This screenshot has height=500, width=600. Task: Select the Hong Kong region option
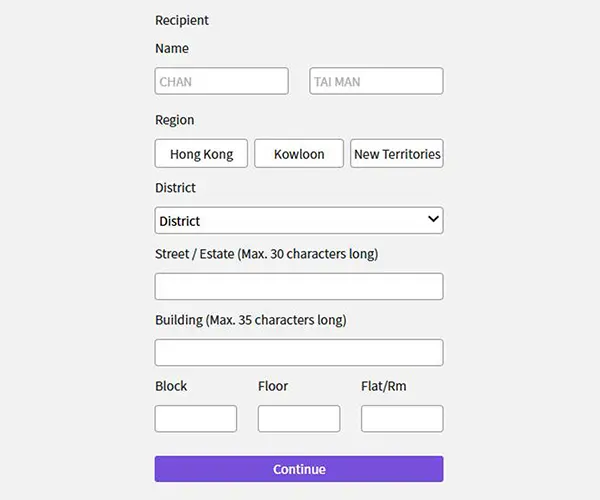201,154
